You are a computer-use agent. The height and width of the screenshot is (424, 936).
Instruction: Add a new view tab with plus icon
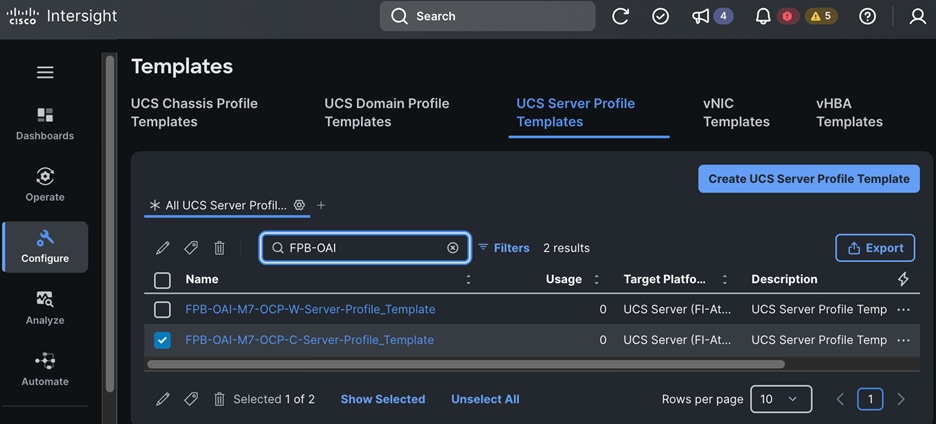click(x=321, y=205)
